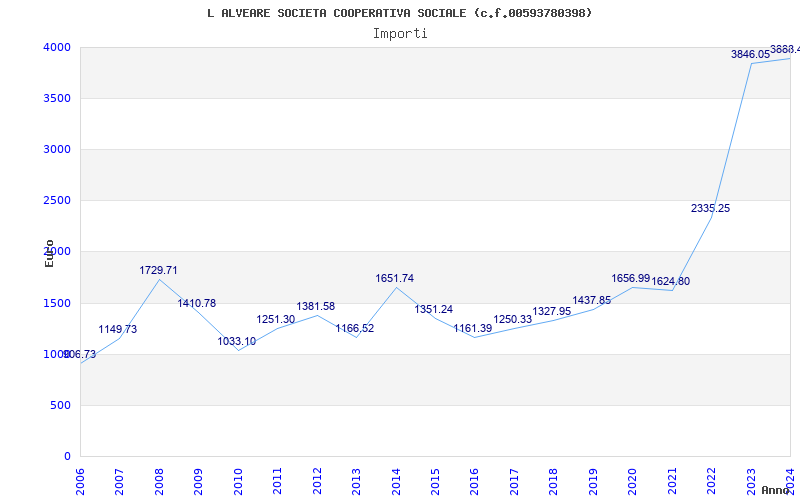800x500 pixels.
Task: Click the 4000 y-axis tick label
Action: [x=55, y=47]
